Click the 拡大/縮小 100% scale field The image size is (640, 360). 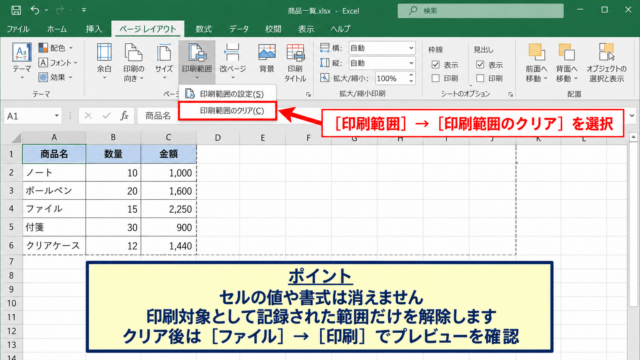click(x=391, y=78)
